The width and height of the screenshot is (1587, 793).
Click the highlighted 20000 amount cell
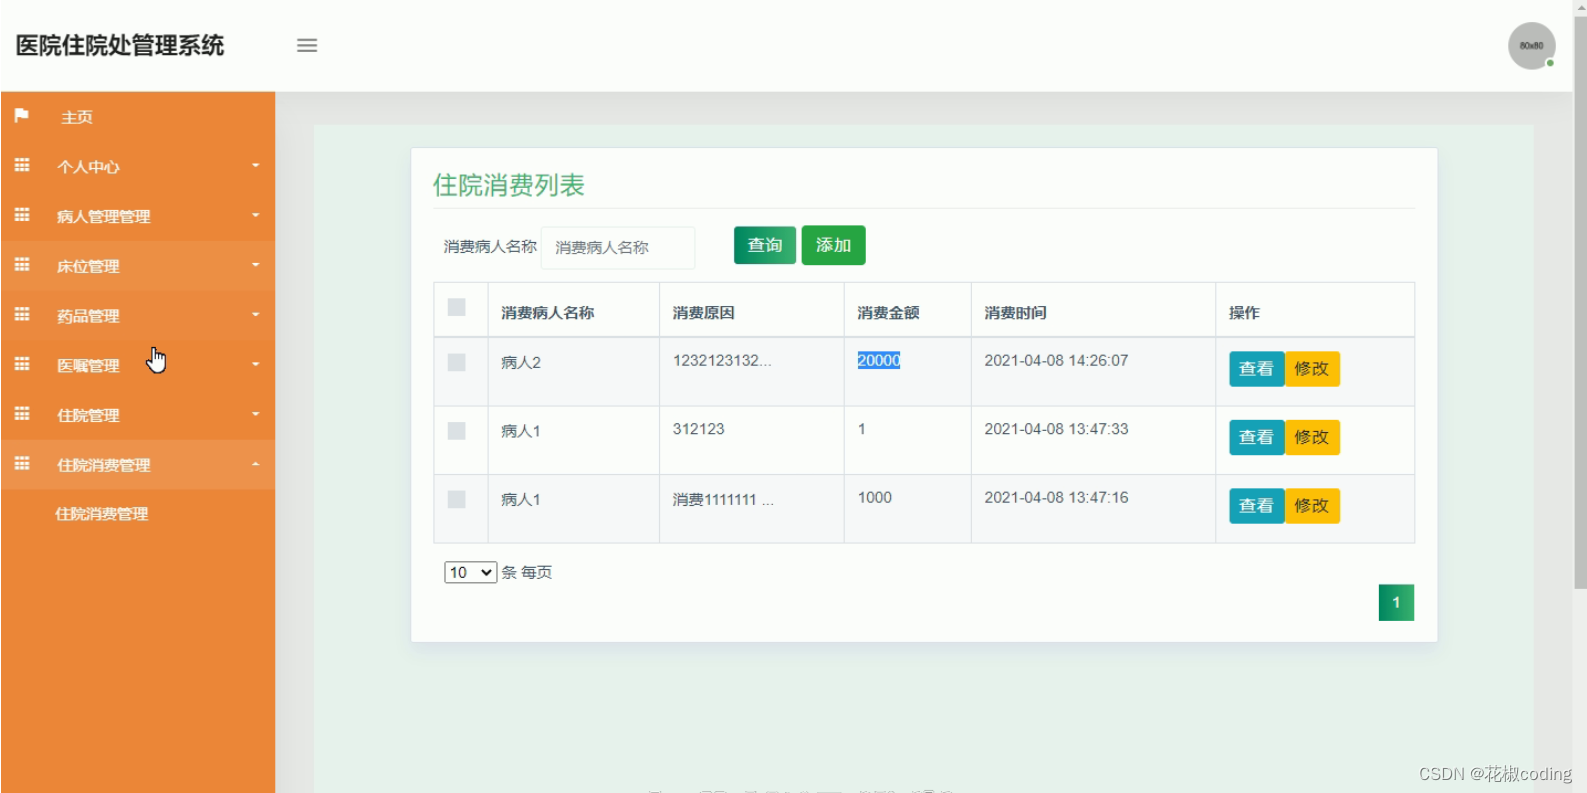[879, 360]
